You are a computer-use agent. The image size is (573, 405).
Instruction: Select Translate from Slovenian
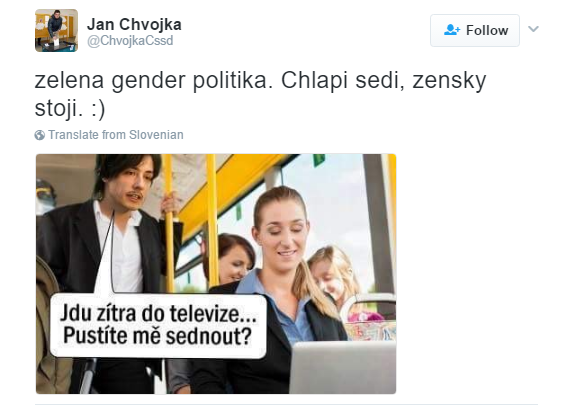[116, 135]
